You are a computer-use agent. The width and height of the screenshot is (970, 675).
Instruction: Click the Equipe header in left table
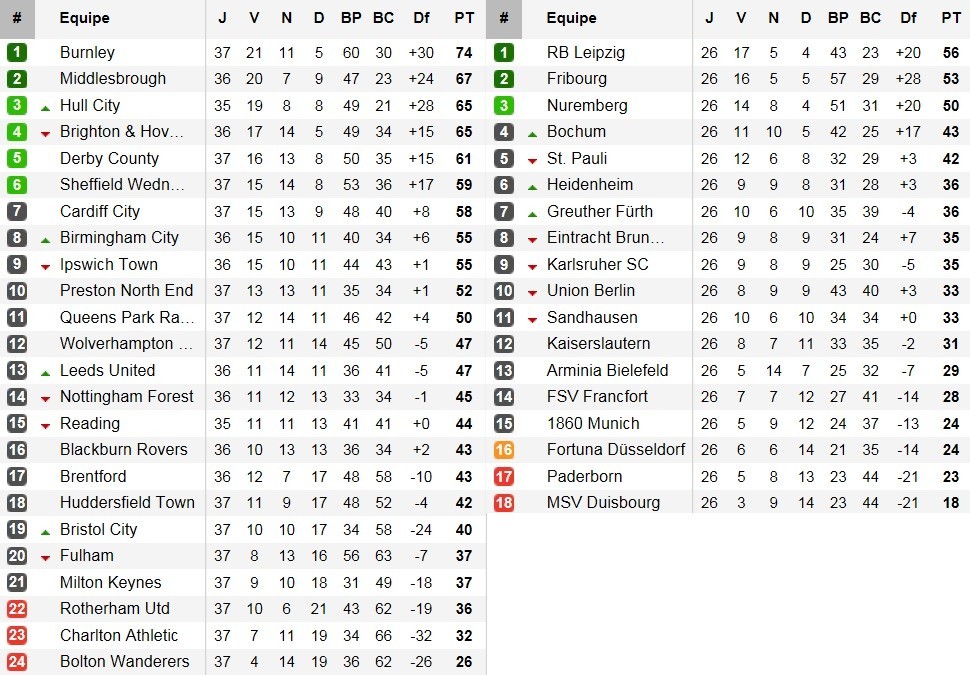(x=85, y=18)
